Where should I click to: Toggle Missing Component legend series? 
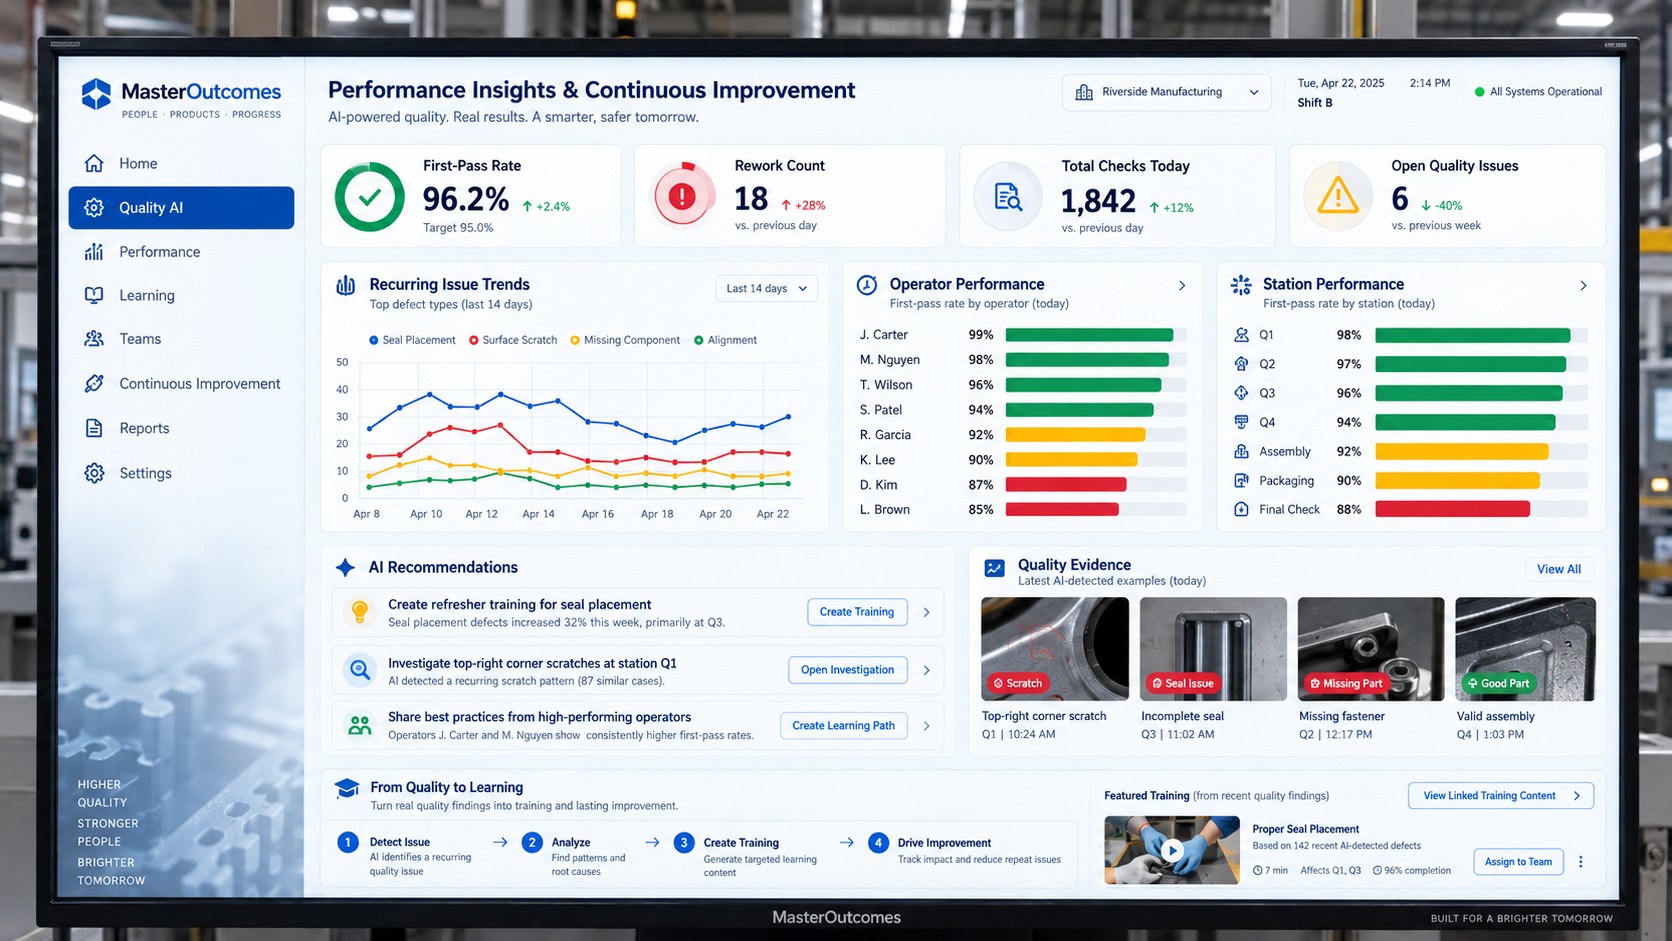pos(625,340)
